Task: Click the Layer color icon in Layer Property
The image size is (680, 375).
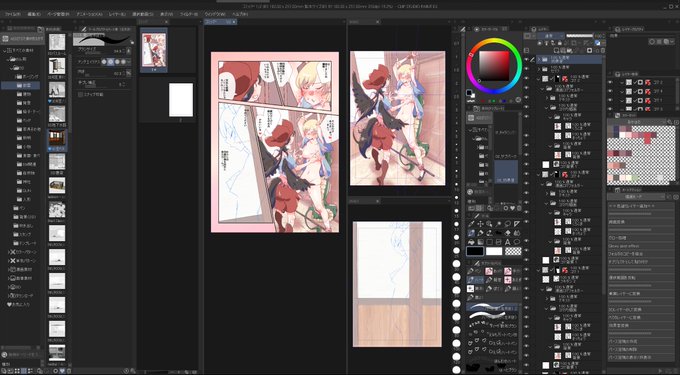Action: [x=667, y=42]
